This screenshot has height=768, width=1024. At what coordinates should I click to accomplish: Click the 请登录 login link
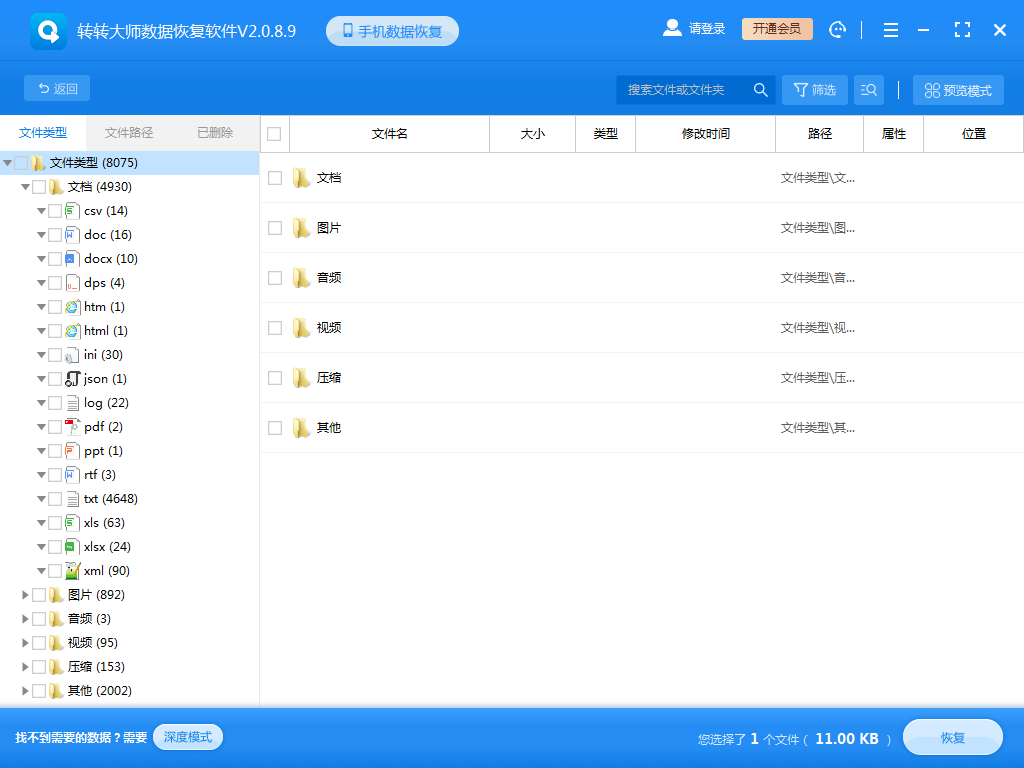707,29
